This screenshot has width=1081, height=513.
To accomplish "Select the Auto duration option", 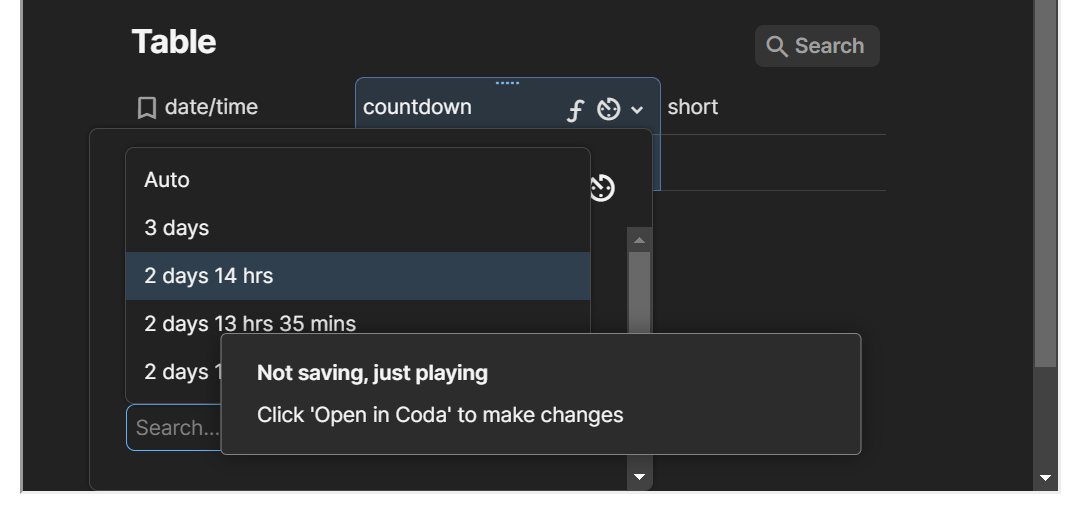I will 167,180.
